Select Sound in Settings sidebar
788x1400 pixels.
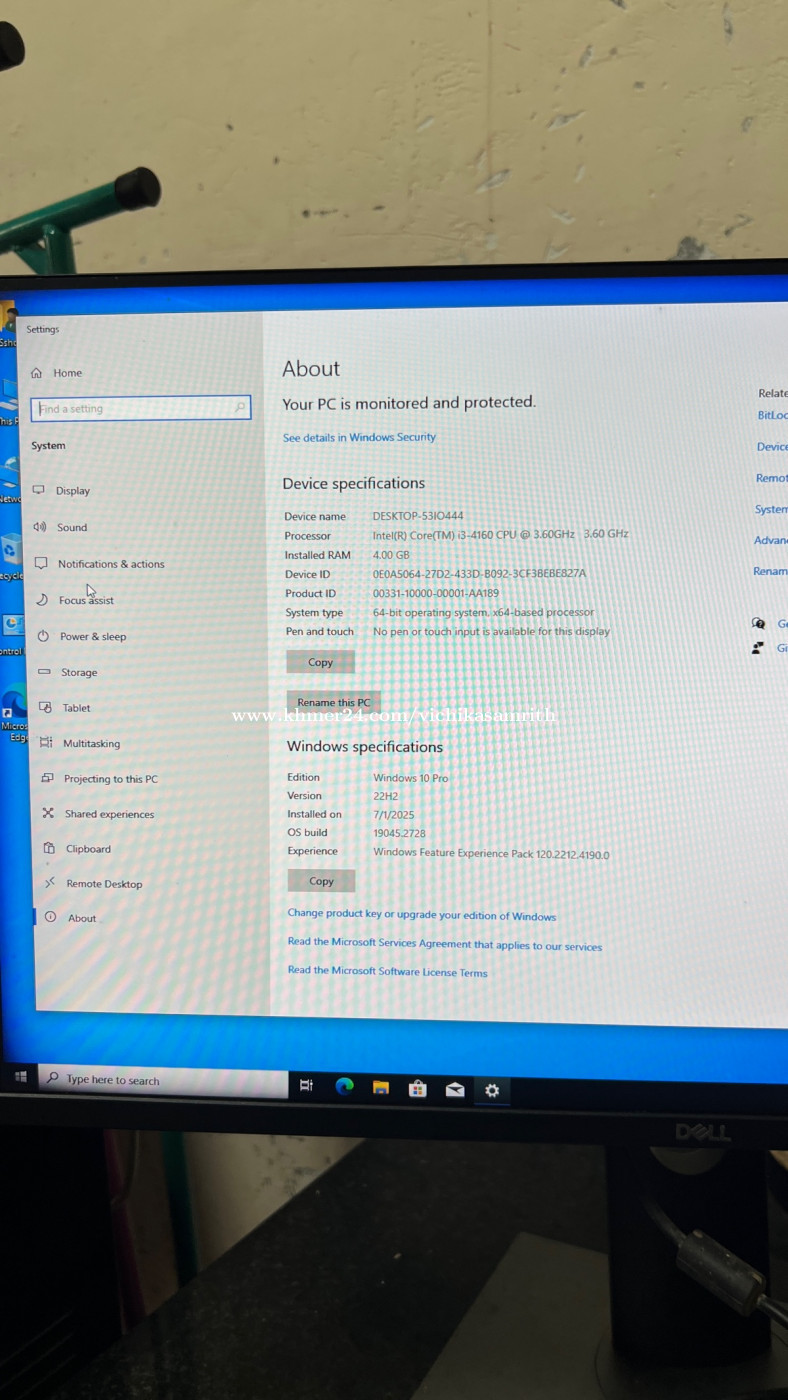pos(72,527)
